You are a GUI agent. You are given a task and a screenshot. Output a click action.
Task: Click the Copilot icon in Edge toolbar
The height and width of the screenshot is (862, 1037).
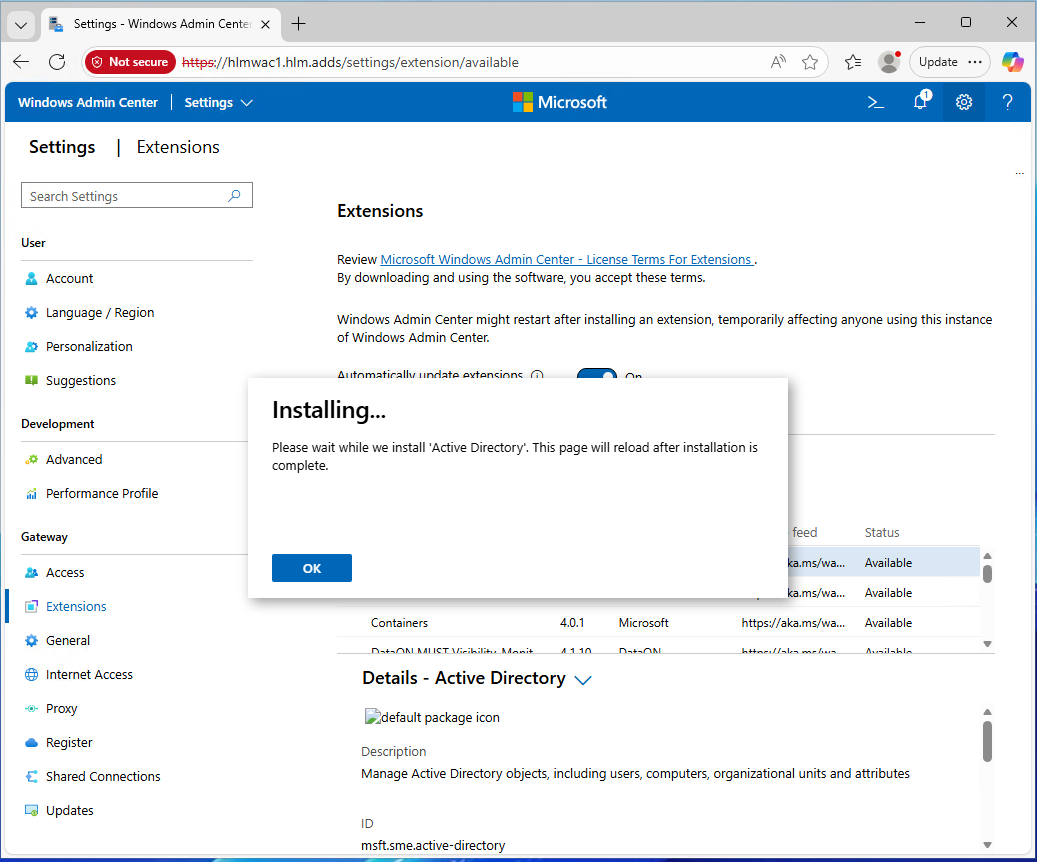tap(1013, 62)
